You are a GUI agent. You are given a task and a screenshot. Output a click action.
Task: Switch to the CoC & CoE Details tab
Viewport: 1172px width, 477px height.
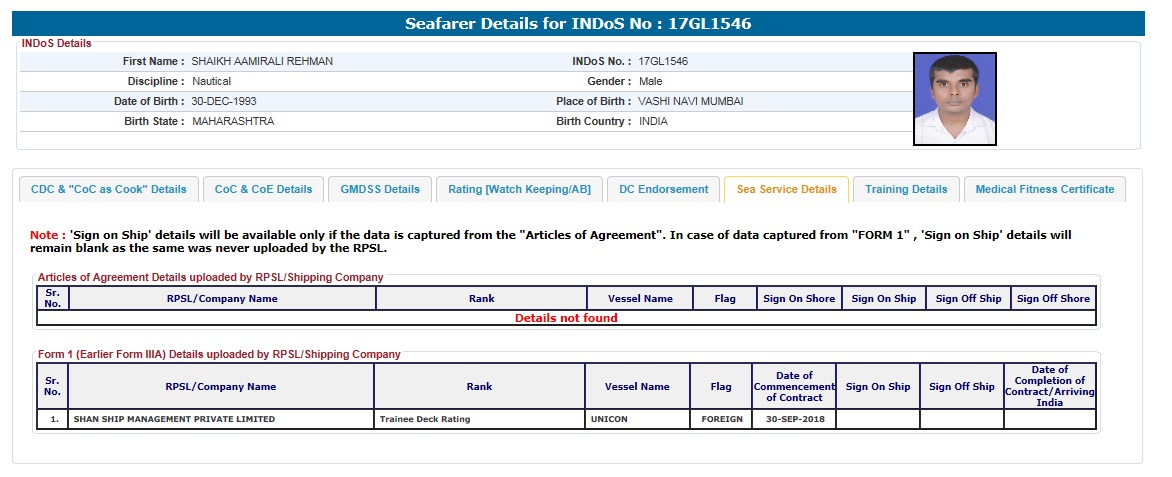pyautogui.click(x=263, y=189)
